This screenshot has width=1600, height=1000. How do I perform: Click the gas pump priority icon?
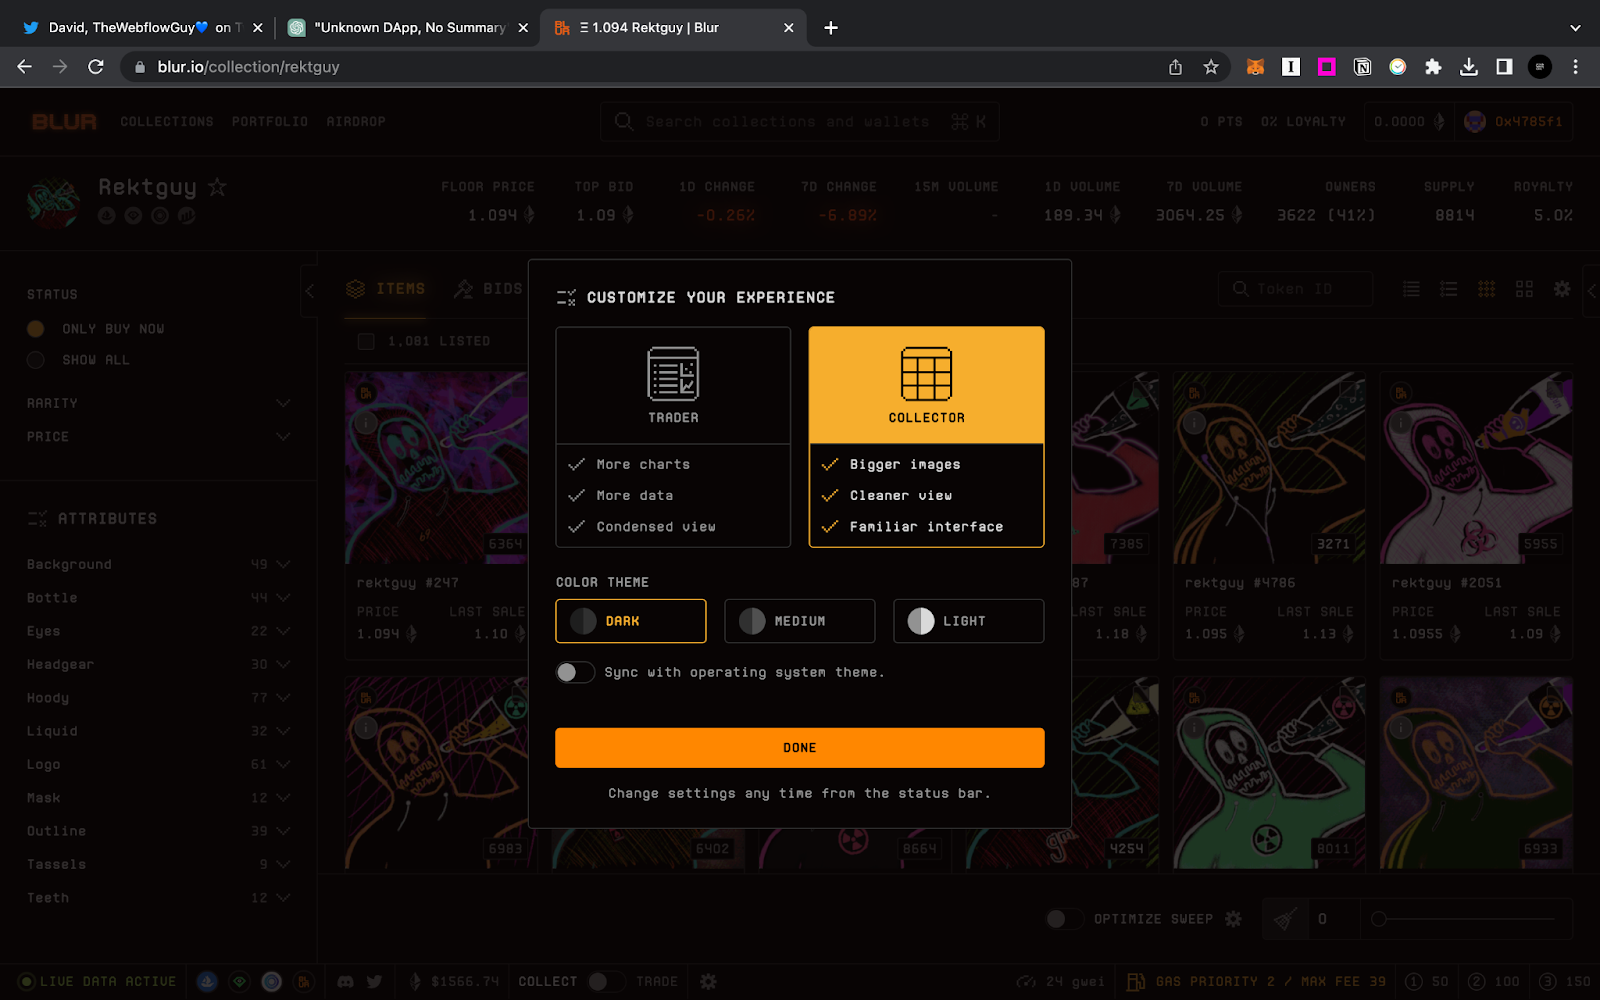point(1136,982)
